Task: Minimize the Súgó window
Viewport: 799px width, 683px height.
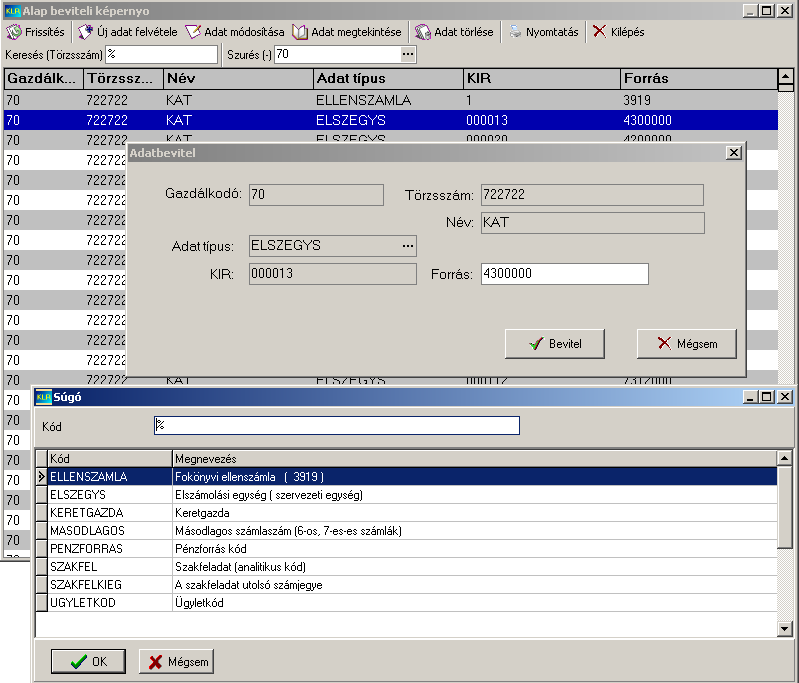Action: click(750, 397)
